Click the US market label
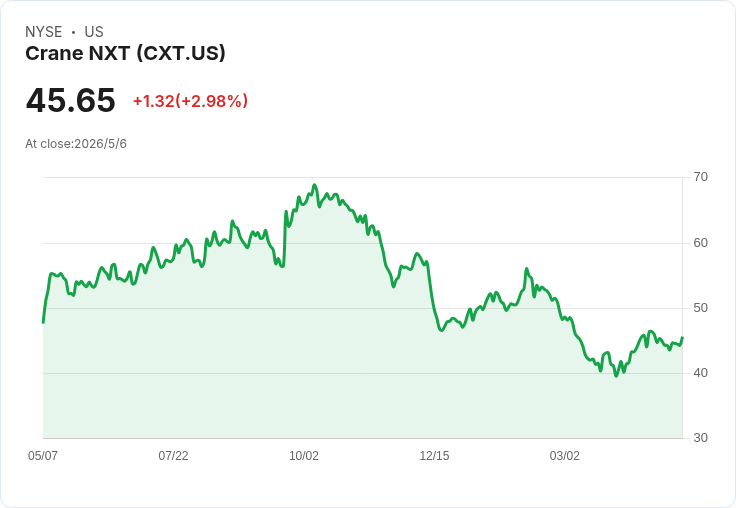736x508 pixels. pos(94,31)
